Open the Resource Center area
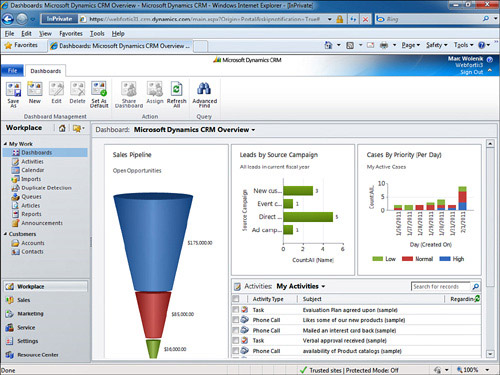This screenshot has width=500, height=375. pyautogui.click(x=37, y=355)
